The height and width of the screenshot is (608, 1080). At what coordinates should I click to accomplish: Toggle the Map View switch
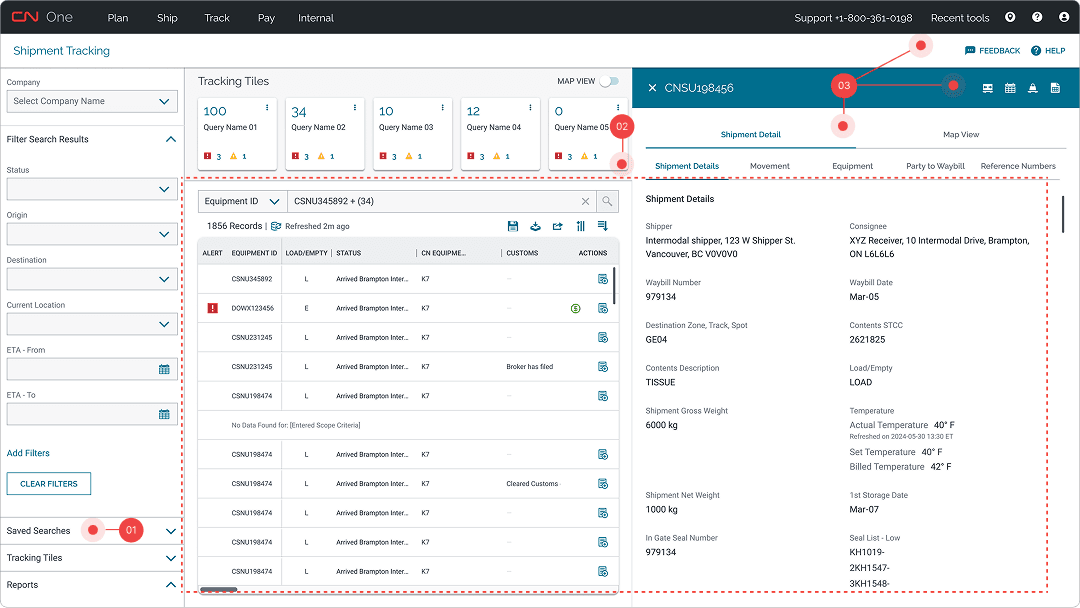coord(609,81)
